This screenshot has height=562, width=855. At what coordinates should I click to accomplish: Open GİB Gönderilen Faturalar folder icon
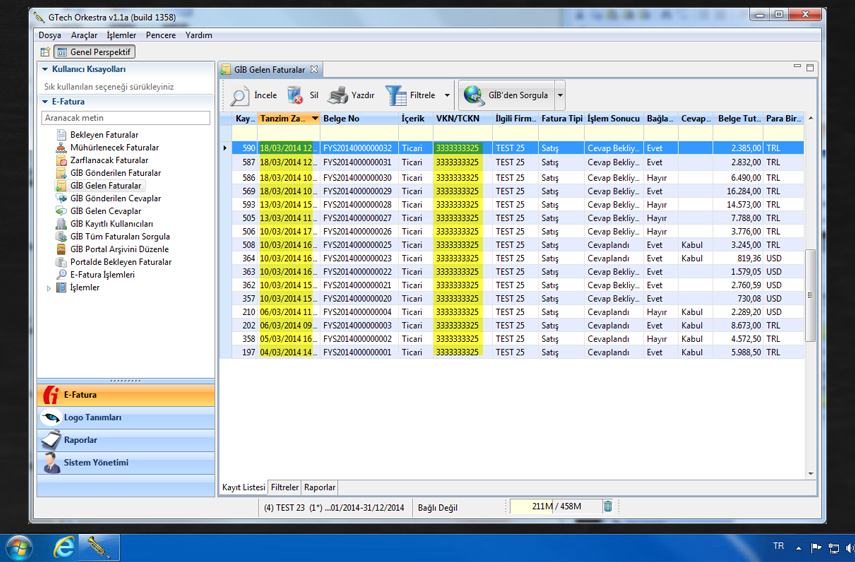[61, 173]
